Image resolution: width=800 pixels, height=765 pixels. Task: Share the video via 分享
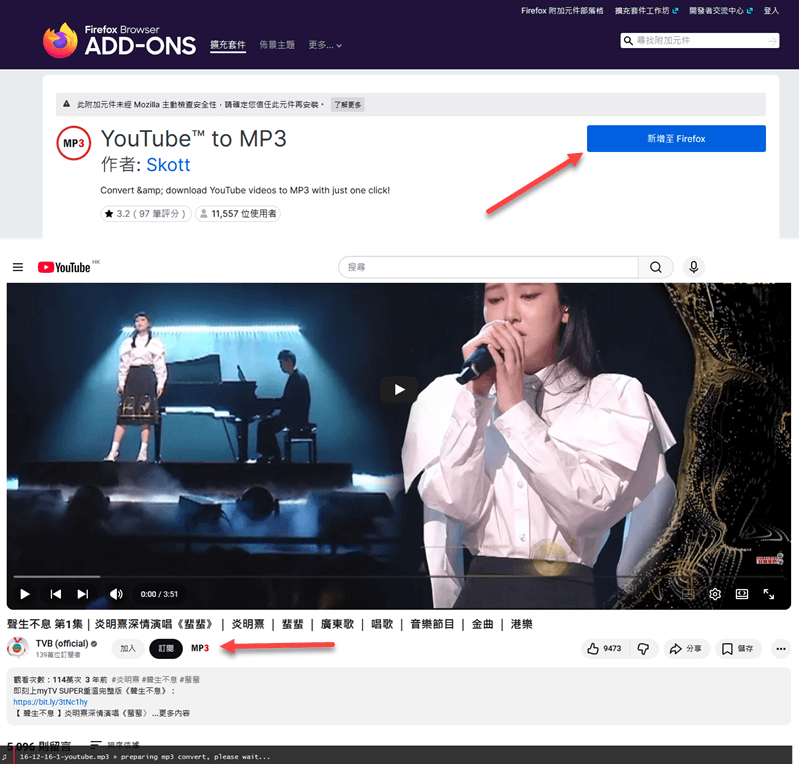[687, 649]
